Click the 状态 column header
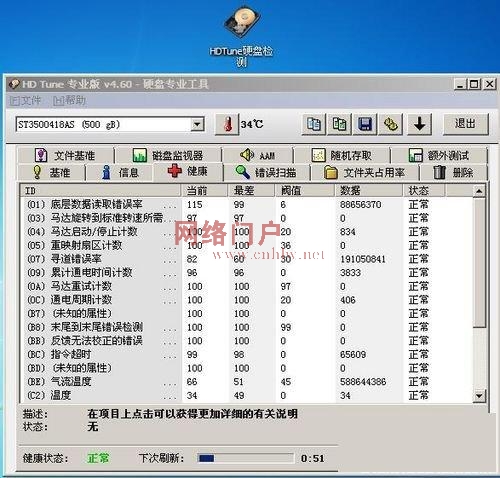500x478 pixels. [x=424, y=191]
